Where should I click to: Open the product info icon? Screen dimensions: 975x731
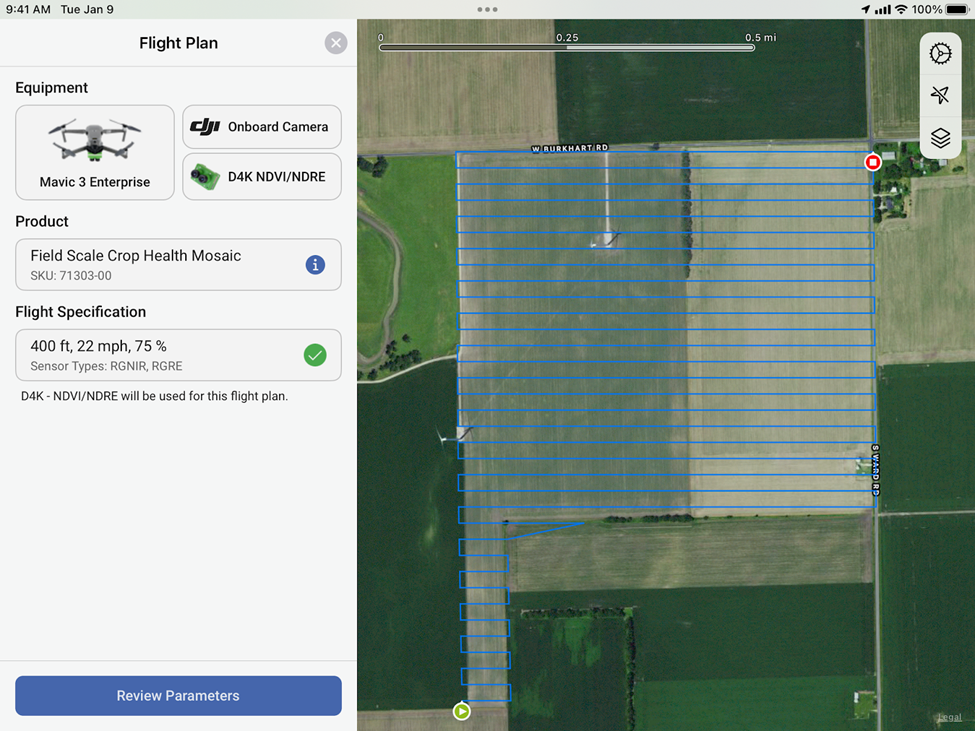[x=315, y=265]
